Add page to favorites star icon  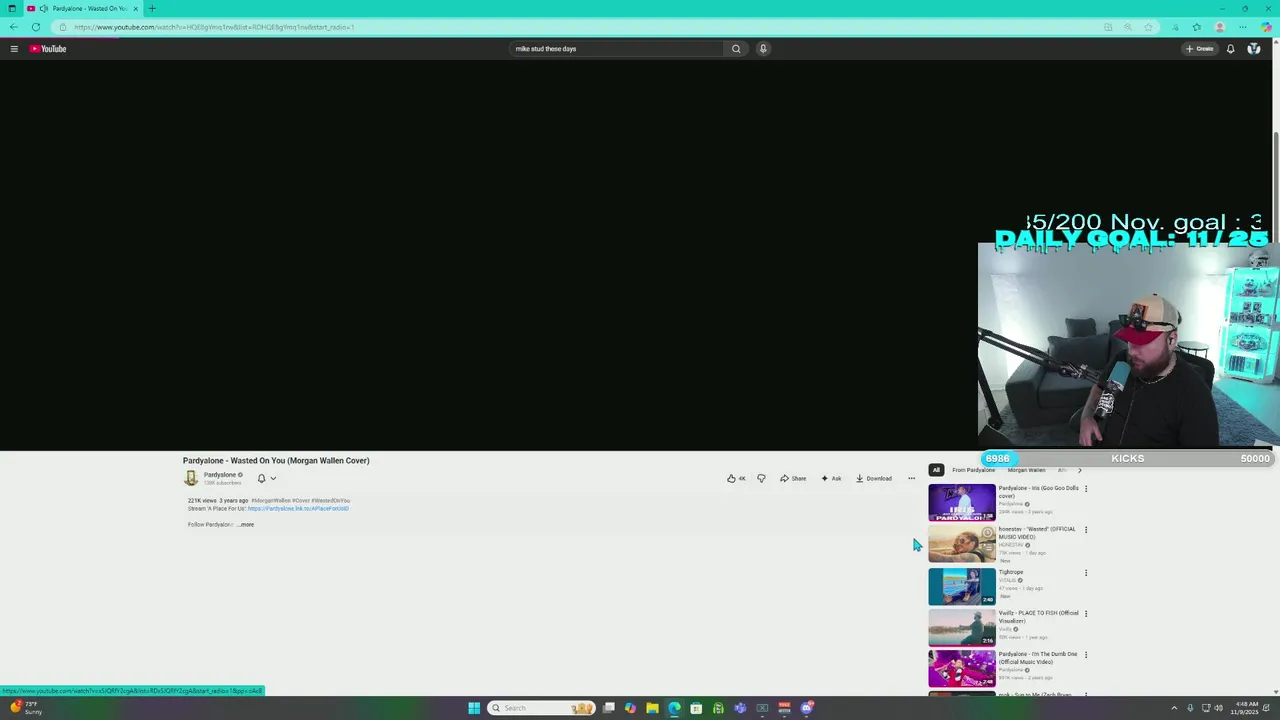(1149, 27)
